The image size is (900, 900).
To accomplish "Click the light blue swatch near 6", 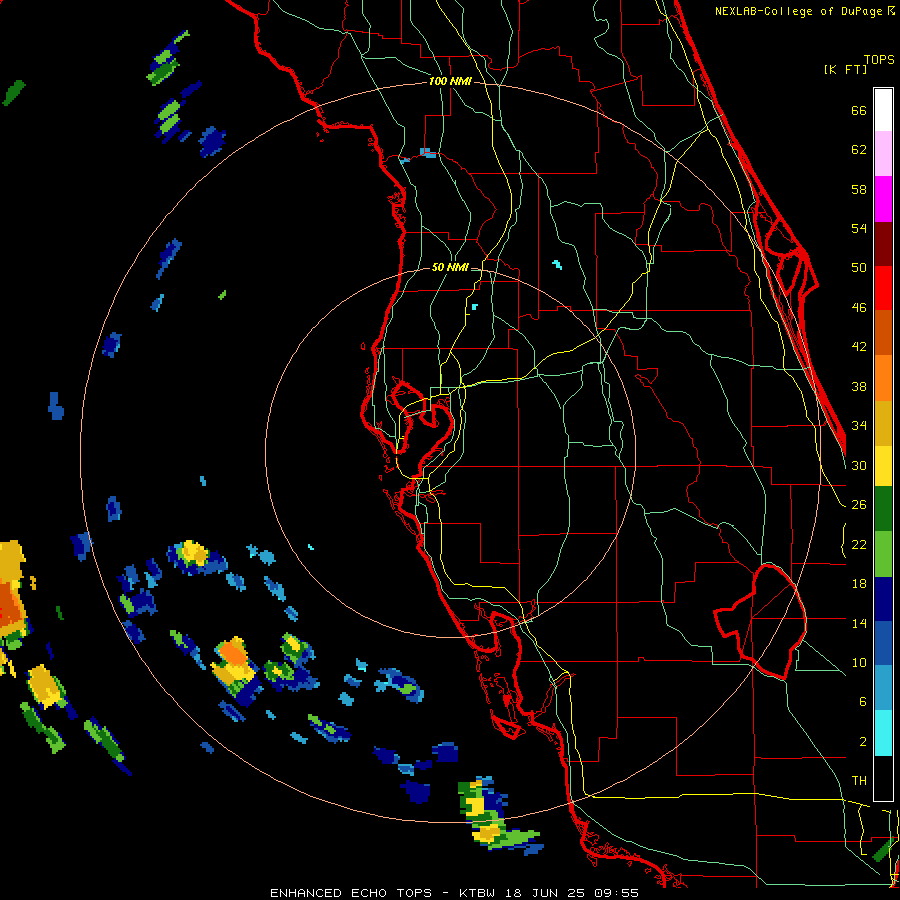I will (x=883, y=688).
